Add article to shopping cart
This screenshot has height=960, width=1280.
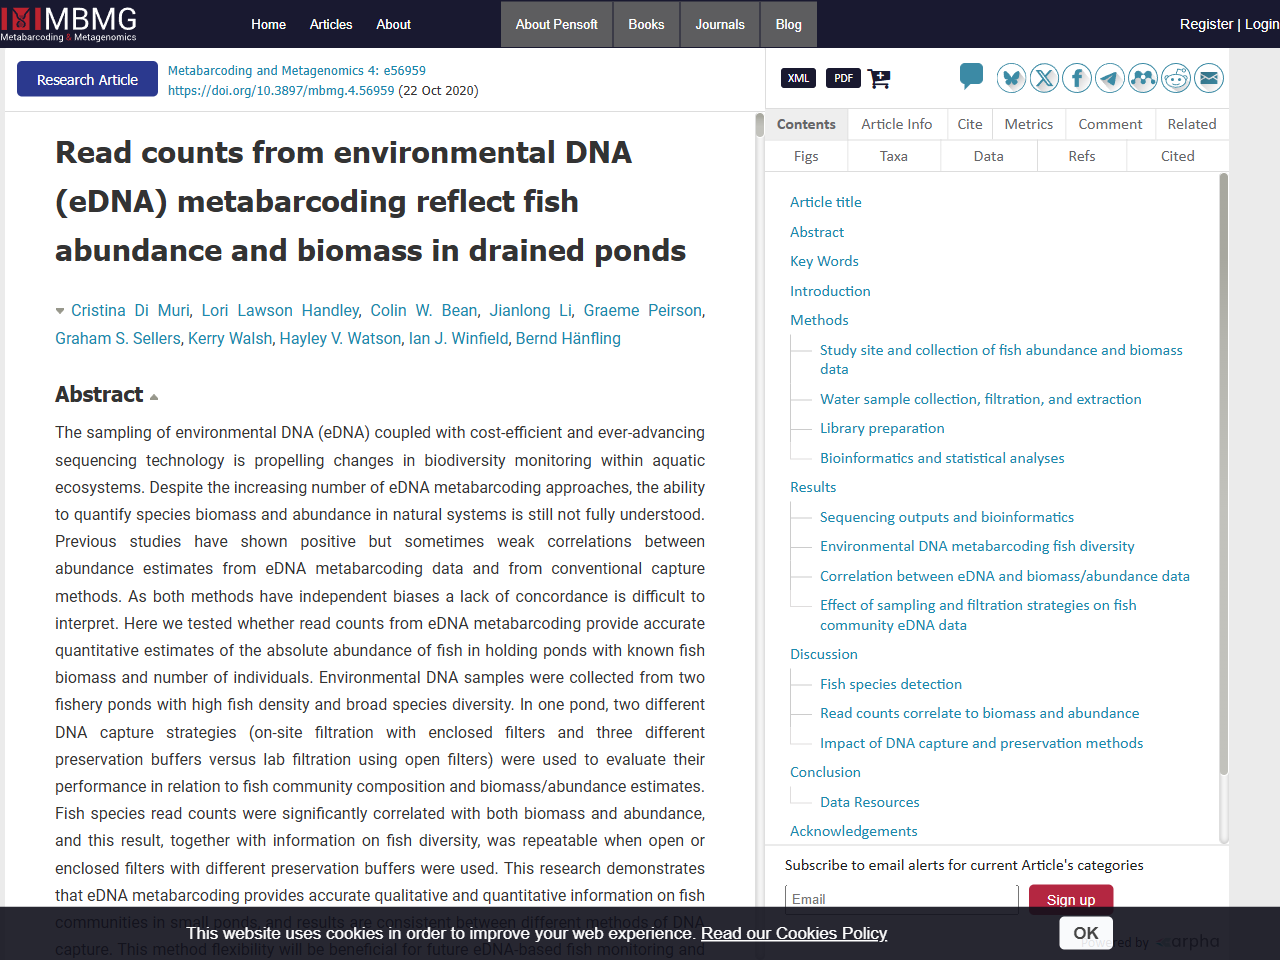click(x=879, y=79)
